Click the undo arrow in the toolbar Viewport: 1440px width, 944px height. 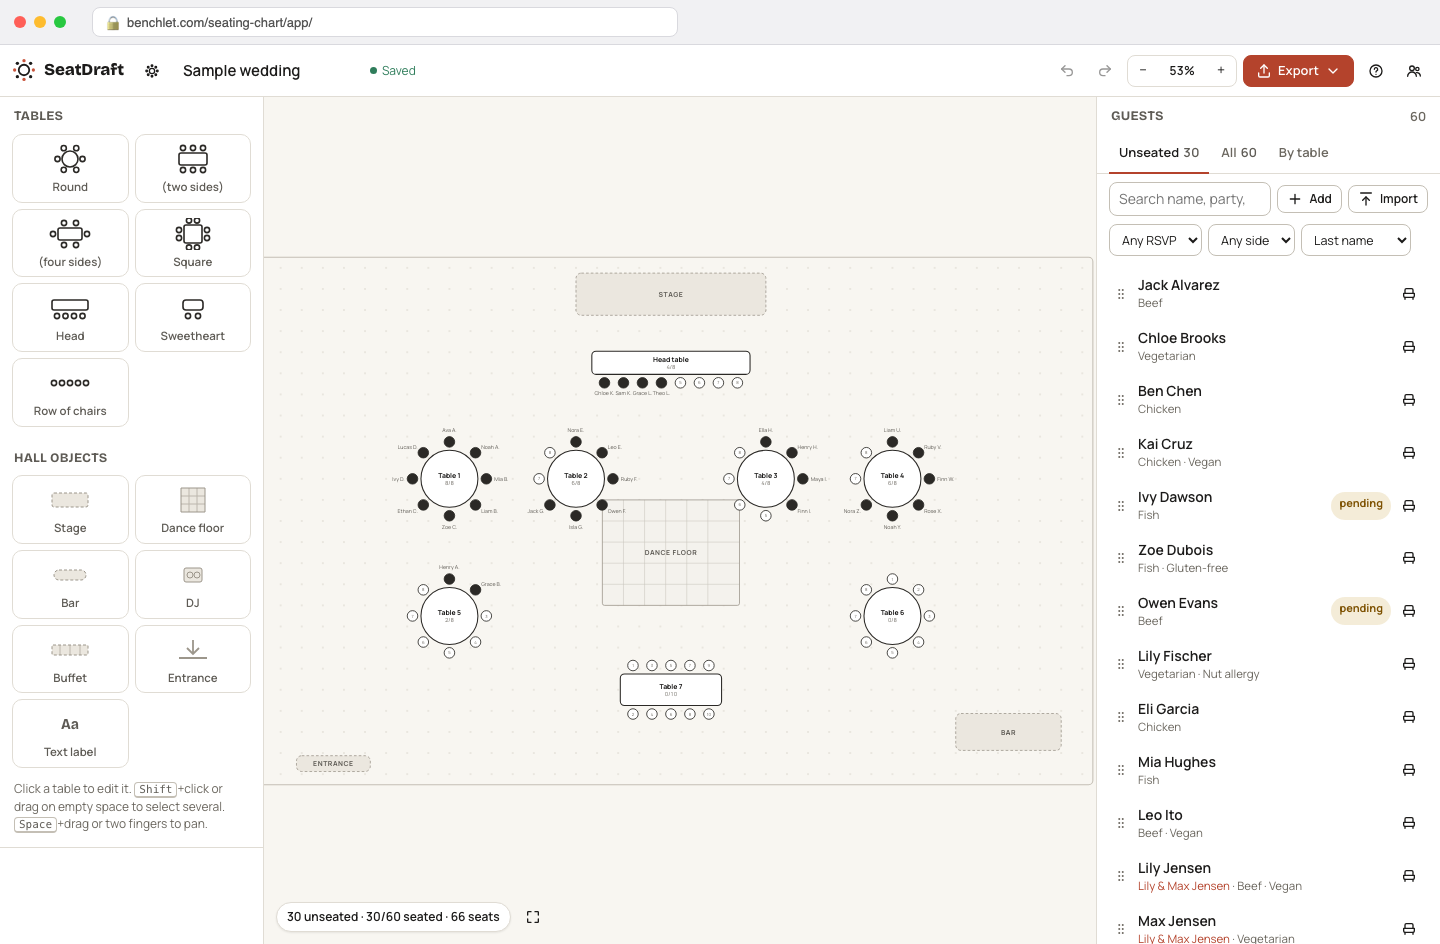1067,71
